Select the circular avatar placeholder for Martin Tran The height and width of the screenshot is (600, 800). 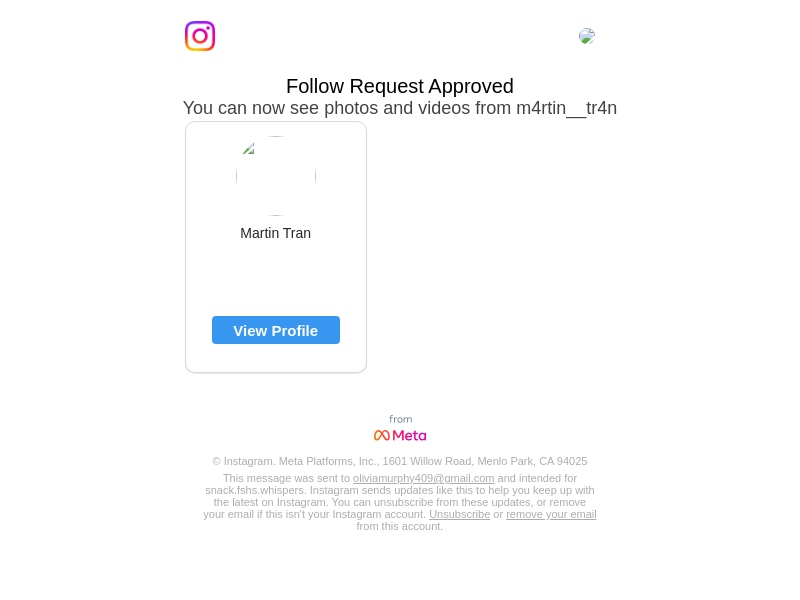point(276,176)
